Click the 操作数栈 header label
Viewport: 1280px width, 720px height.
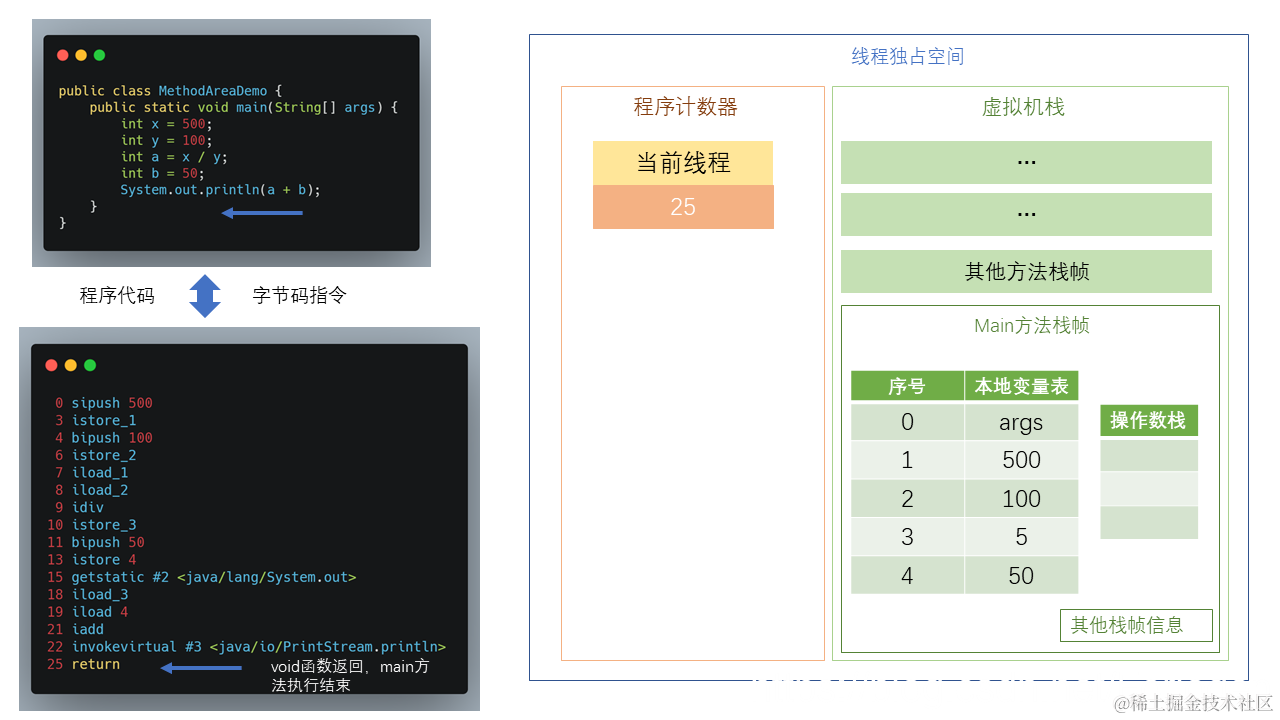[x=1148, y=420]
